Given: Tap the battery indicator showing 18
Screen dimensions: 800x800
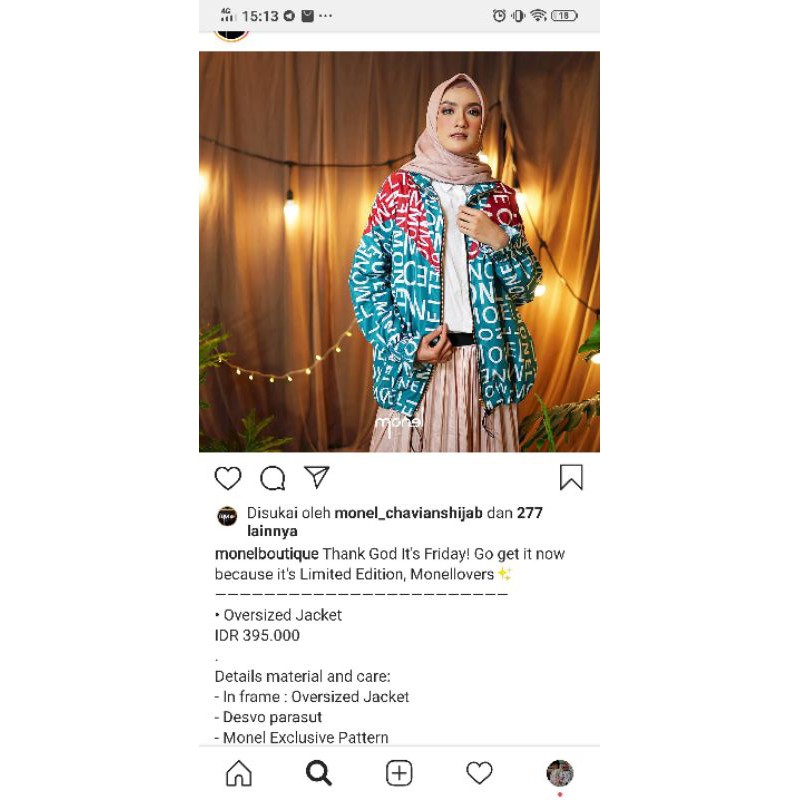Looking at the screenshot, I should [x=564, y=16].
